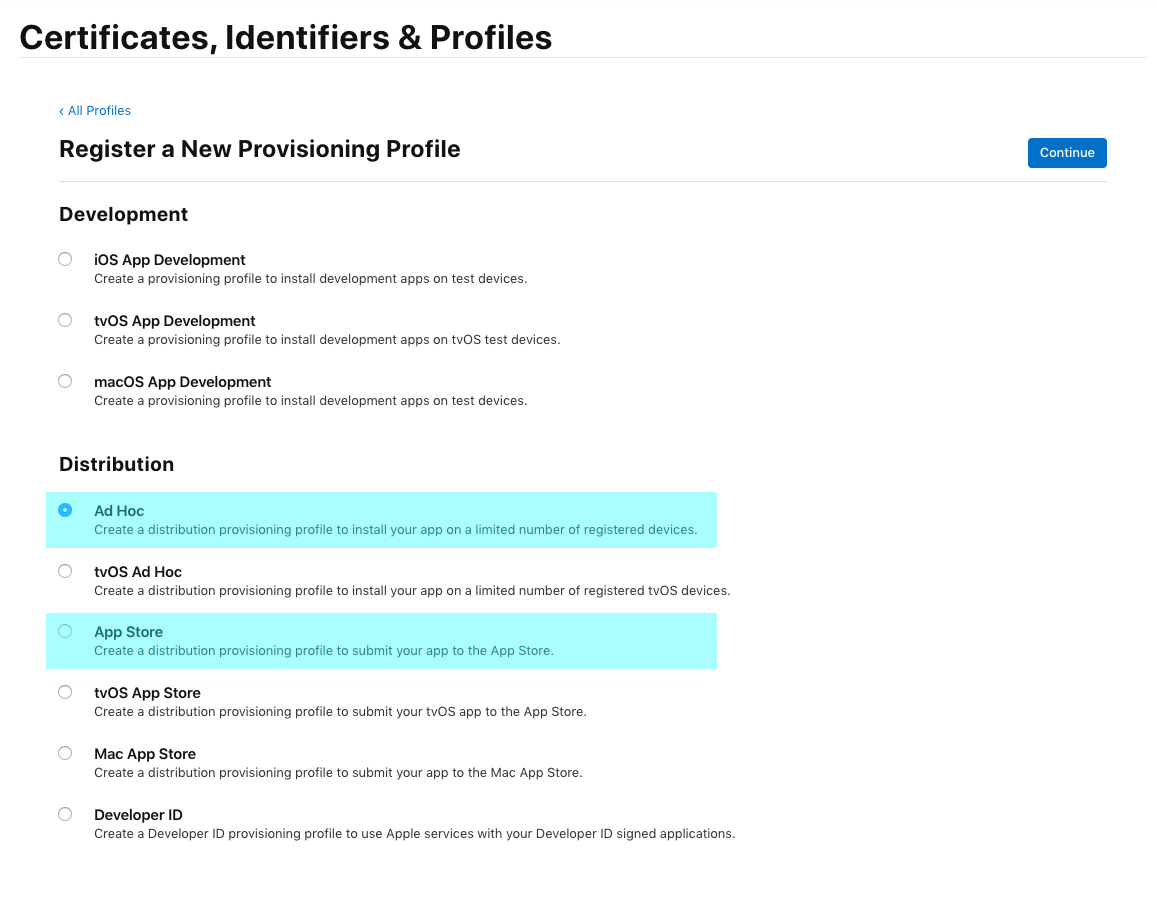Select the iOS App Development radio button
The width and height of the screenshot is (1157, 897).
[65, 259]
